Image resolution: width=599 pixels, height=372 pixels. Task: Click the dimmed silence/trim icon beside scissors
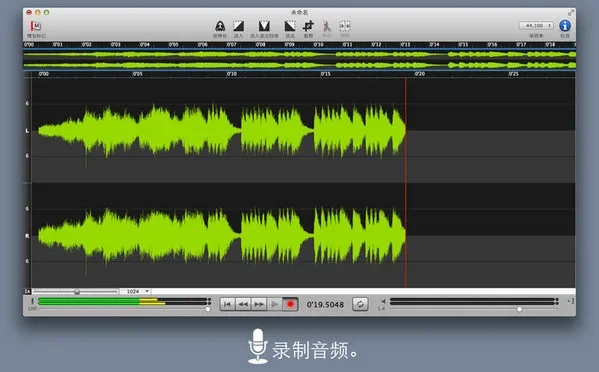pos(345,26)
